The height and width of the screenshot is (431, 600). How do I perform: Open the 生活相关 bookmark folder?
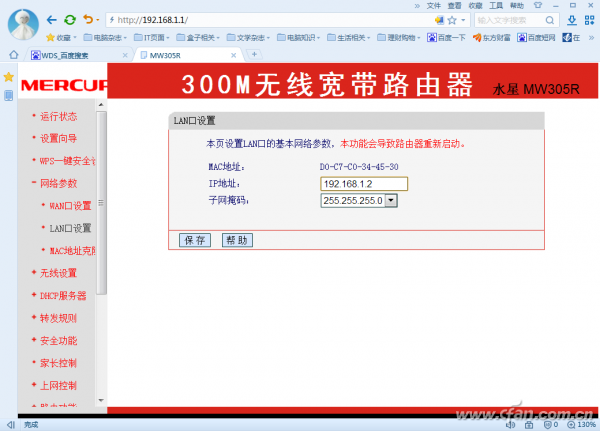pyautogui.click(x=349, y=38)
